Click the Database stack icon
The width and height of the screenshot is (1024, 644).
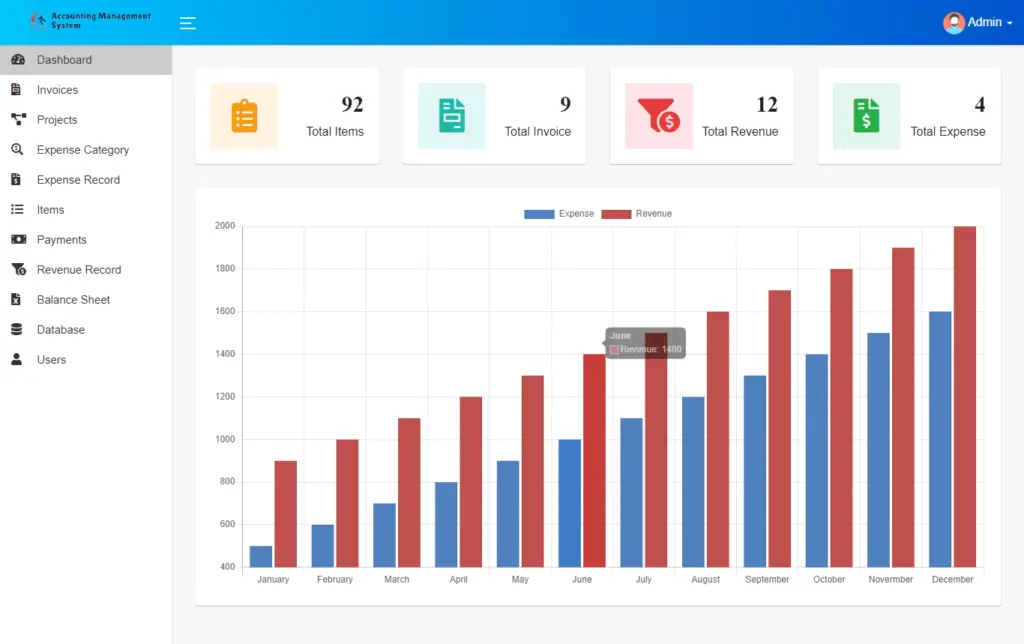coord(16,329)
